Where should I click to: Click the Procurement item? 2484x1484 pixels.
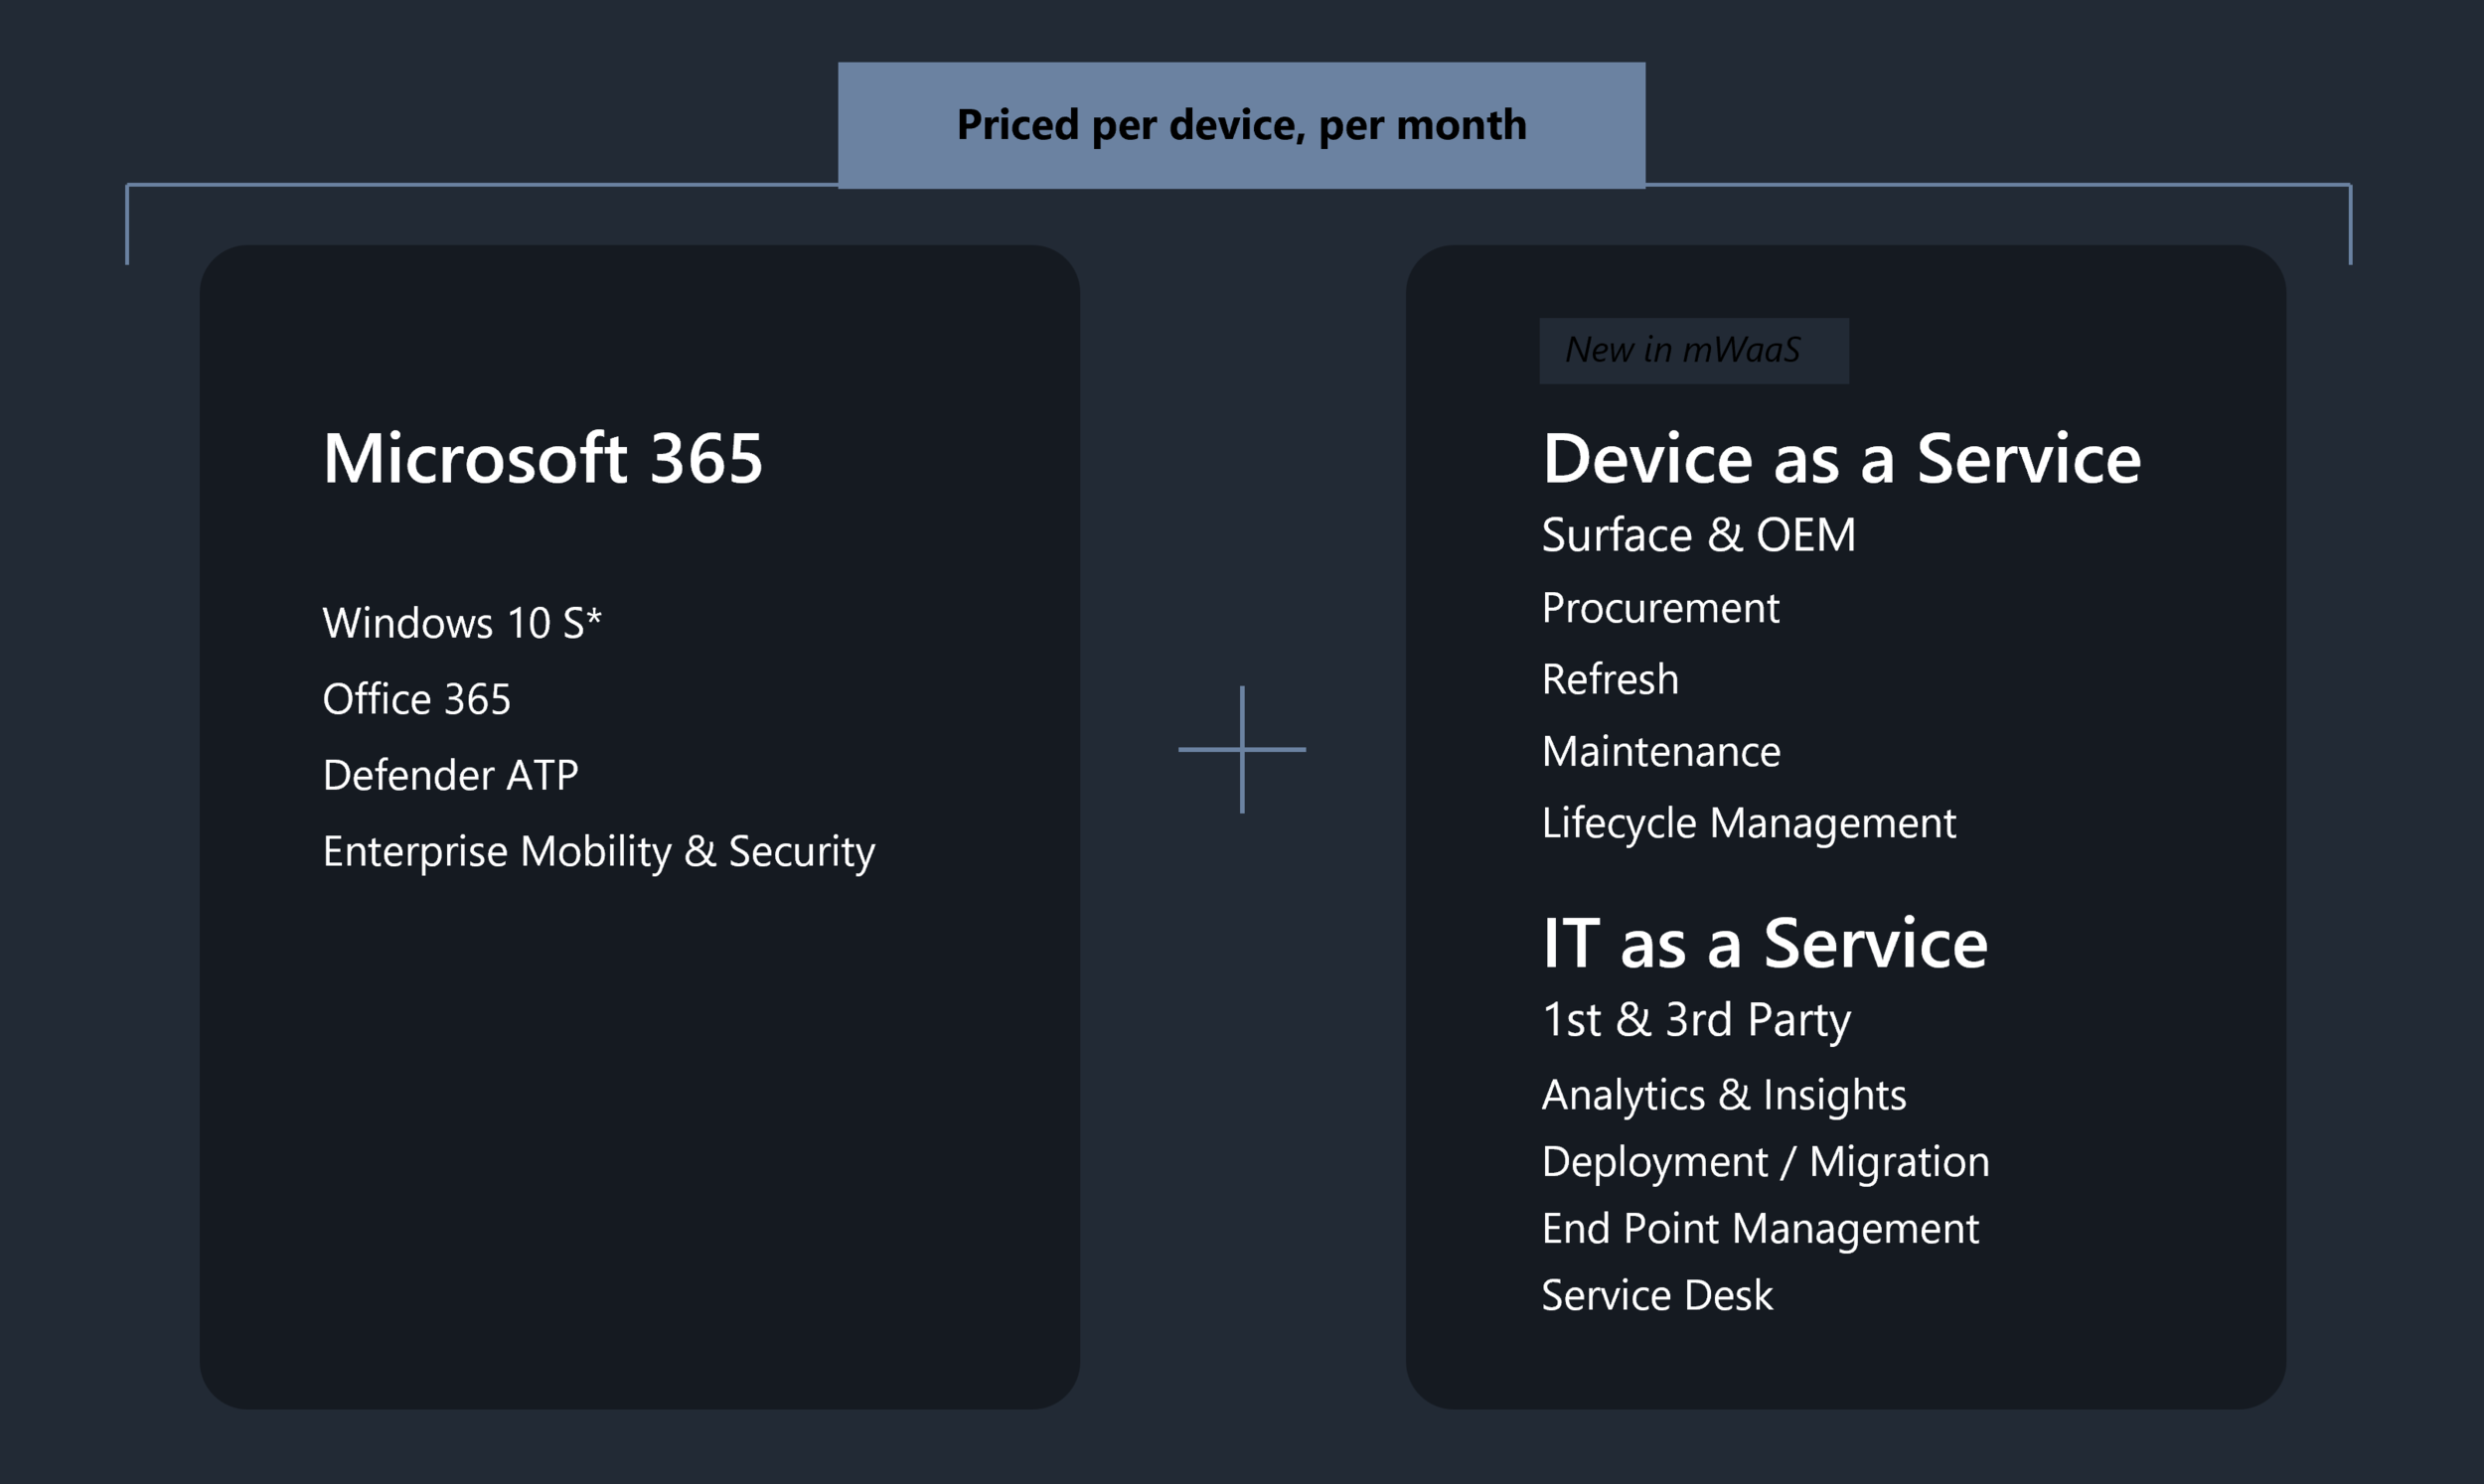pyautogui.click(x=1660, y=608)
